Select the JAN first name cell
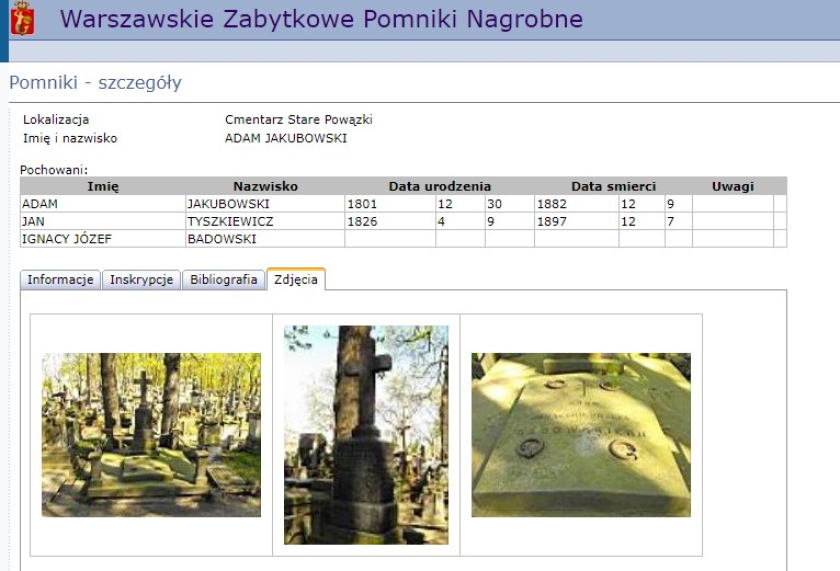The width and height of the screenshot is (840, 571). click(x=103, y=221)
